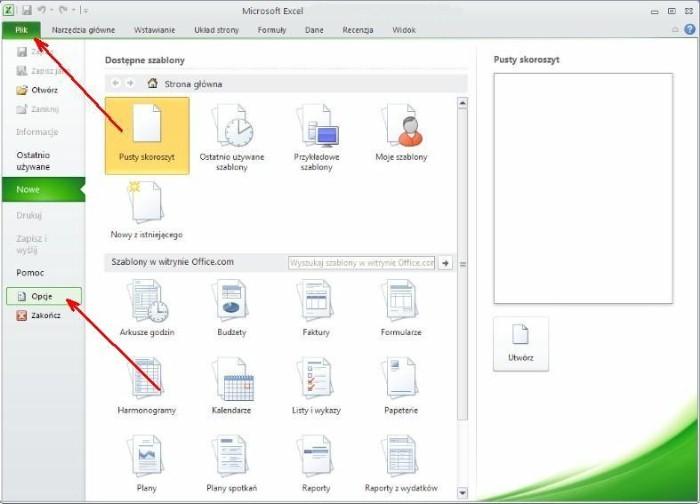The height and width of the screenshot is (504, 700).
Task: Open the Listy i wykazy category
Action: [316, 386]
